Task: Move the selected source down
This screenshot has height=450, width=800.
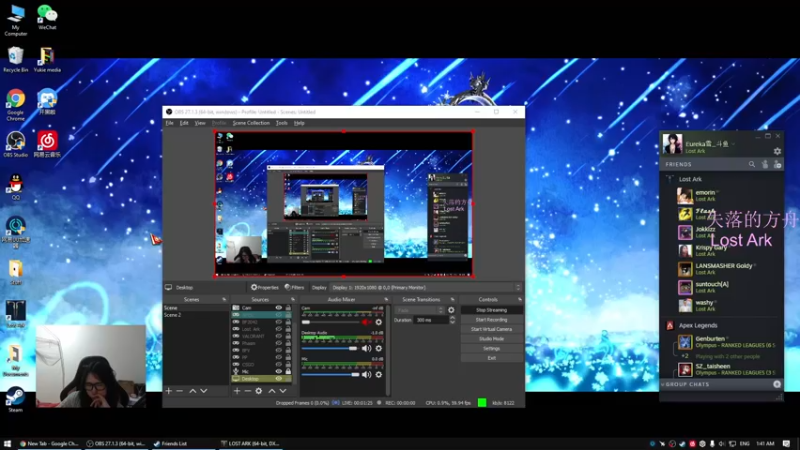Action: [283, 391]
